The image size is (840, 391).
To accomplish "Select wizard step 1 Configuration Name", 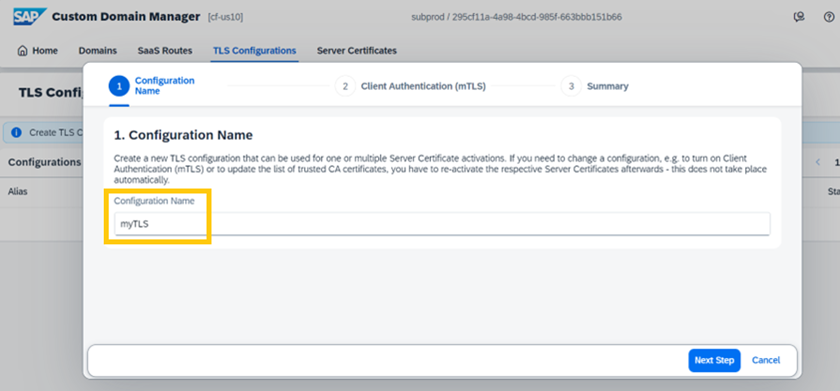I will tap(152, 86).
